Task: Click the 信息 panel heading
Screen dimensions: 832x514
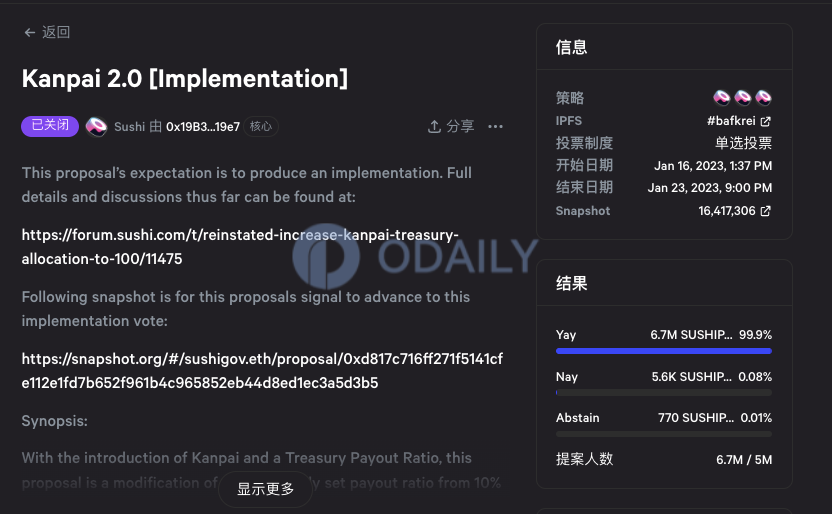Action: coord(571,47)
